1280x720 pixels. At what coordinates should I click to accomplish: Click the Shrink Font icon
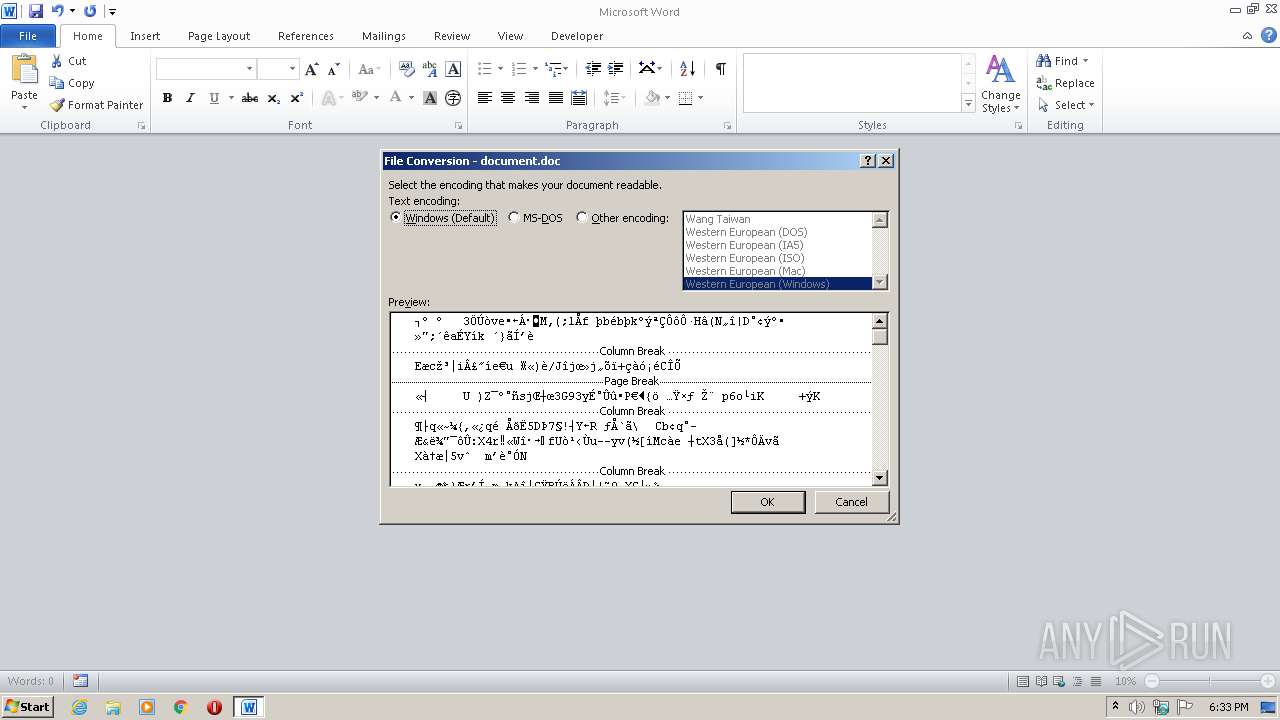coord(333,69)
